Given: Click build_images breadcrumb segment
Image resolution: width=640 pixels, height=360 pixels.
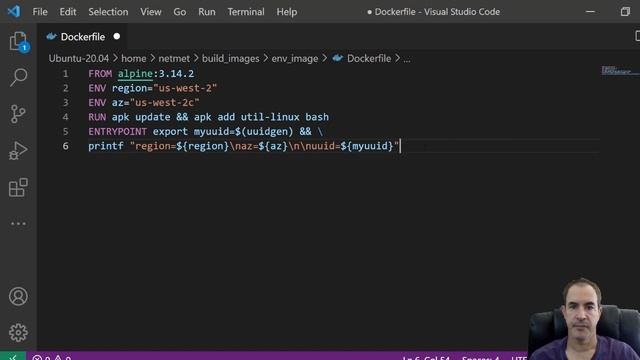Looking at the screenshot, I should pyautogui.click(x=231, y=58).
